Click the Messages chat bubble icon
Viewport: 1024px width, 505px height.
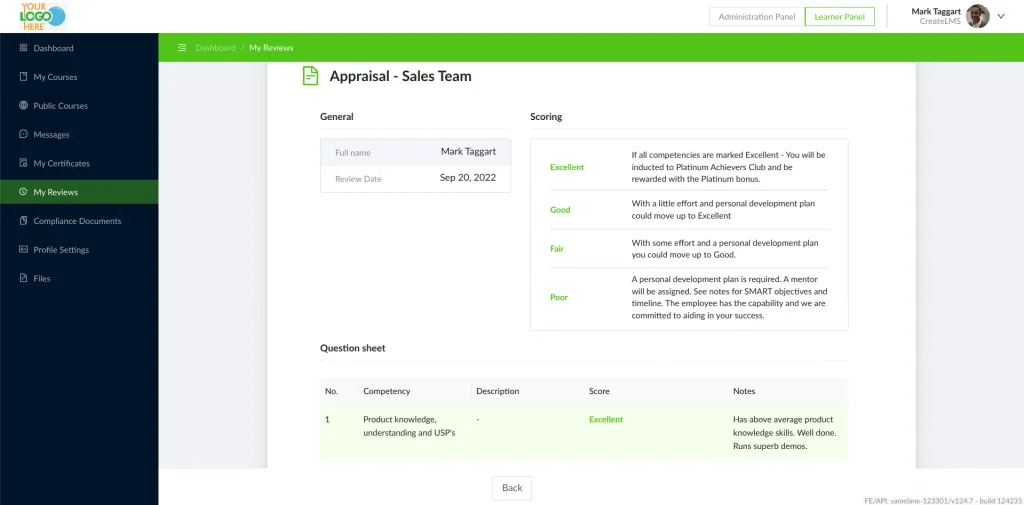pos(24,134)
